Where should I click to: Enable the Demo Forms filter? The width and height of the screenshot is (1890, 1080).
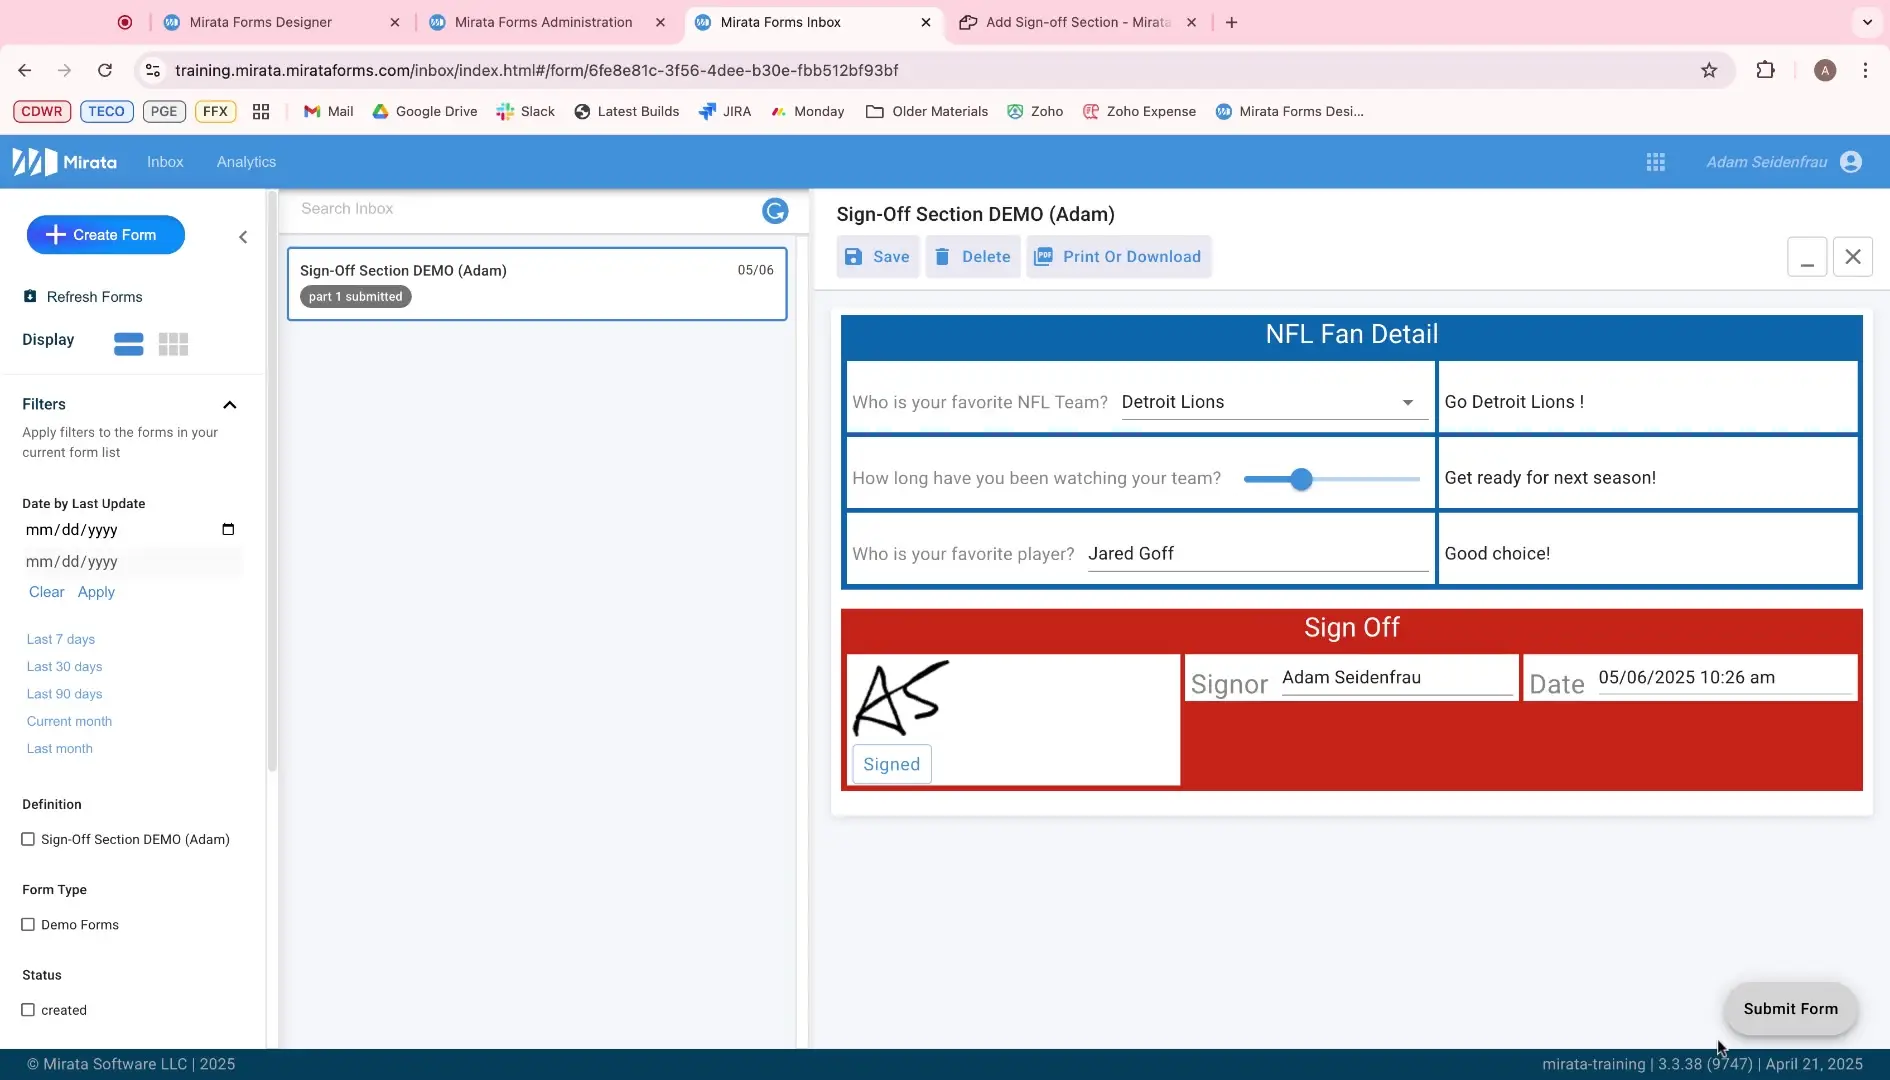click(29, 924)
